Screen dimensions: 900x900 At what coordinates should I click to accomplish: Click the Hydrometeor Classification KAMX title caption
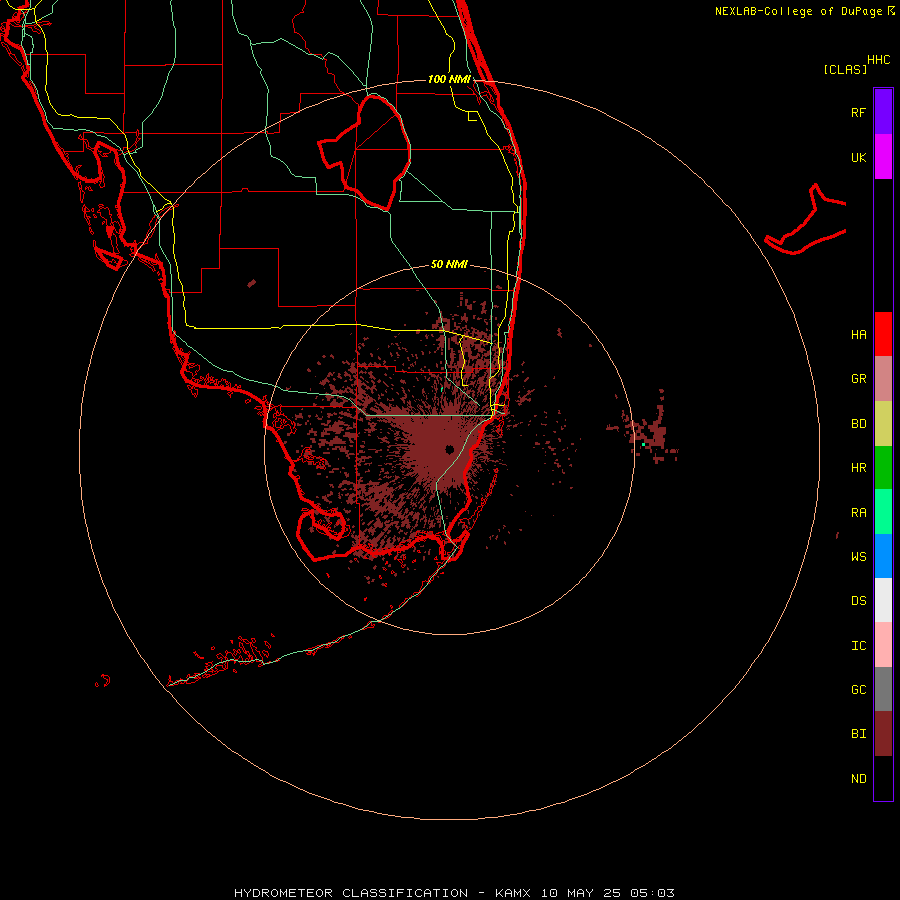pos(454,893)
